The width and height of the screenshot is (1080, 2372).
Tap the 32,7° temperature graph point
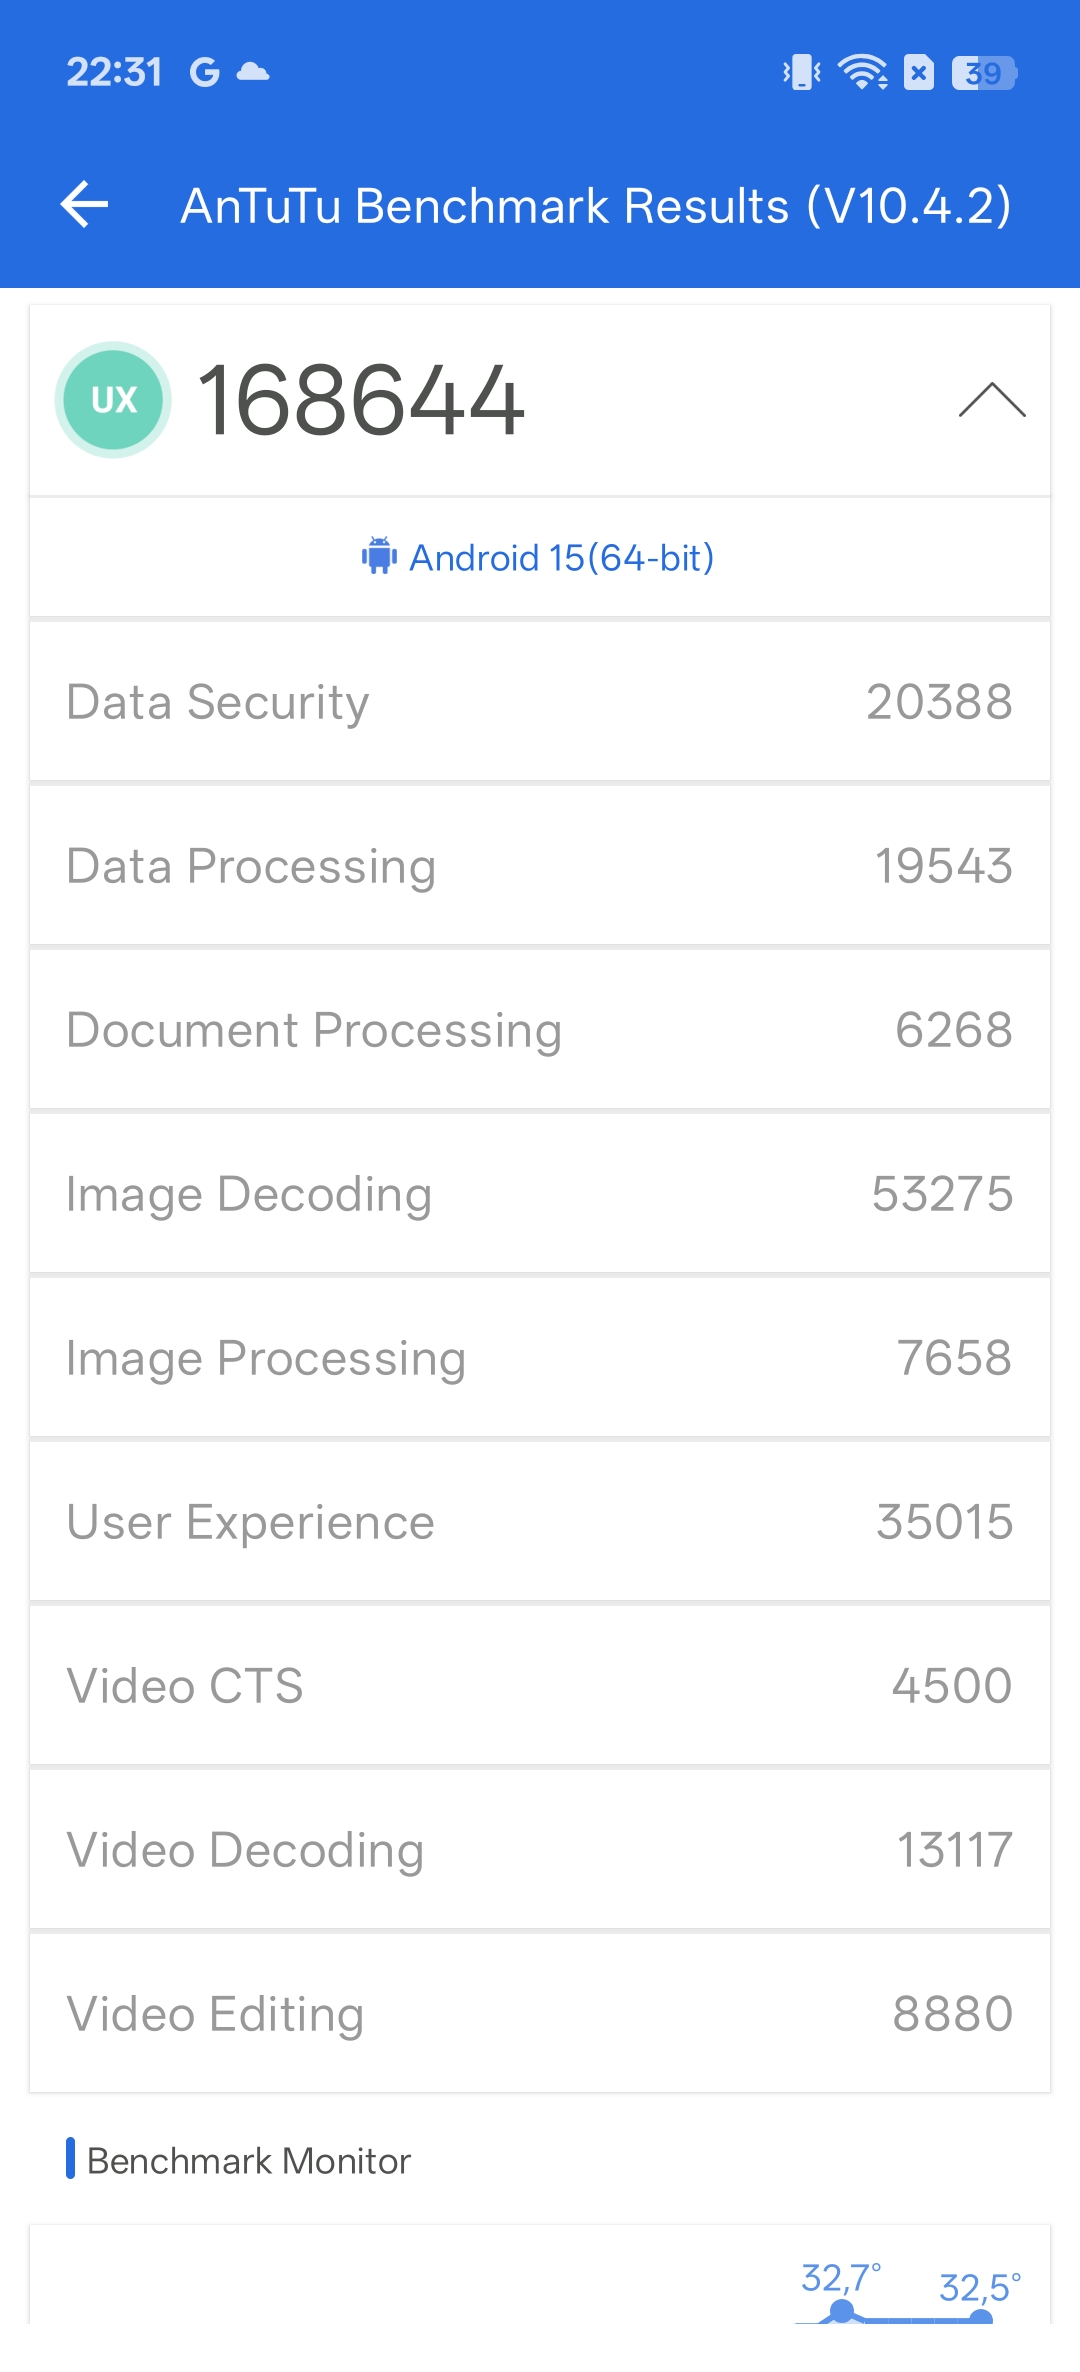(842, 2310)
